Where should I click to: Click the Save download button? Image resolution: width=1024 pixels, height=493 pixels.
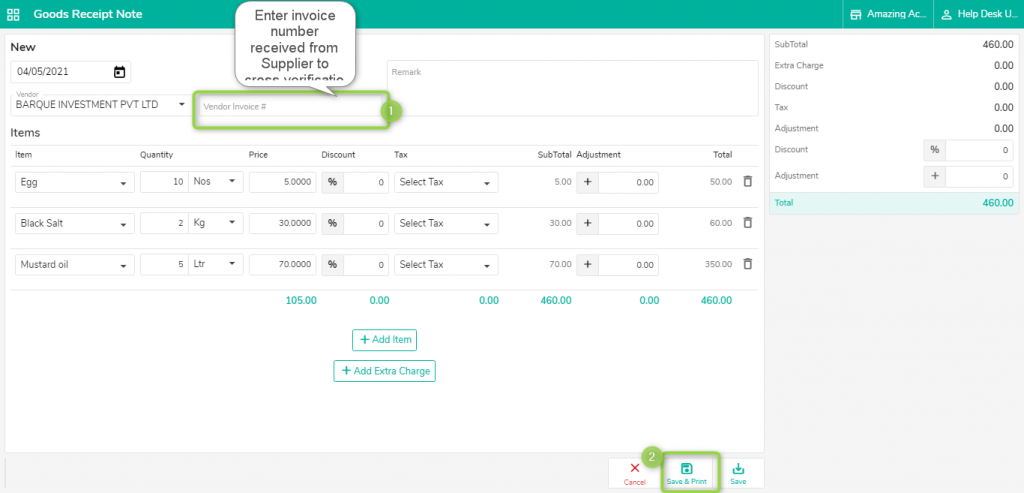click(x=738, y=473)
